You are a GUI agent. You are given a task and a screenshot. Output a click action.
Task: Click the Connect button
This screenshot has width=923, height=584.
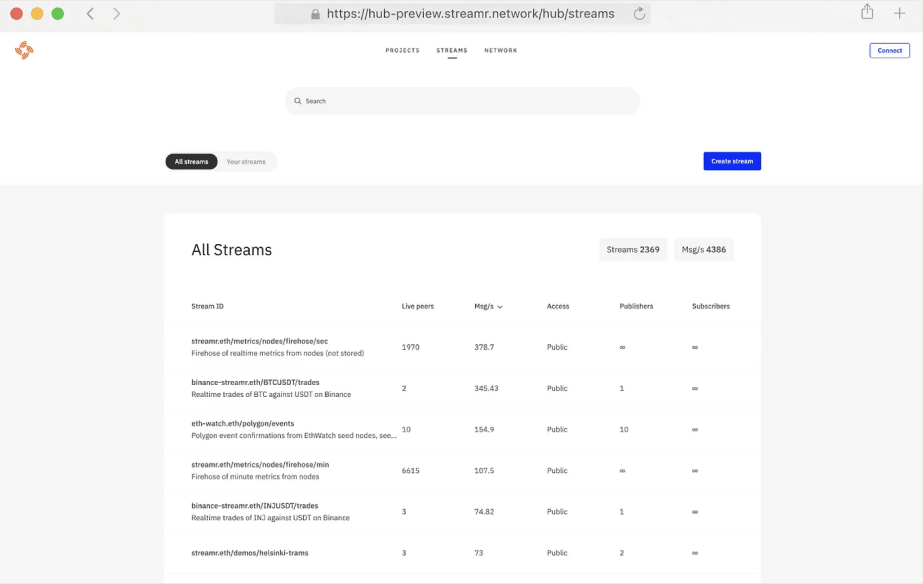coord(889,50)
